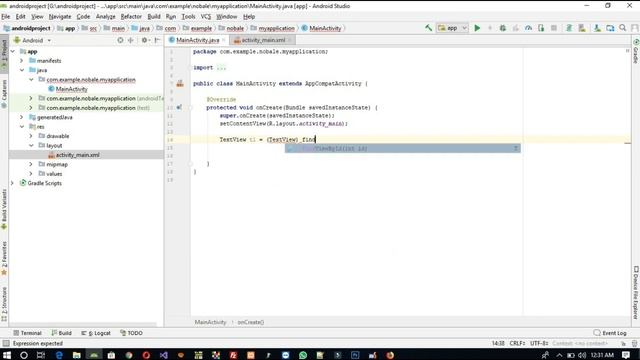Close the MainActivity.java tab
This screenshot has width=640, height=360.
coord(224,40)
